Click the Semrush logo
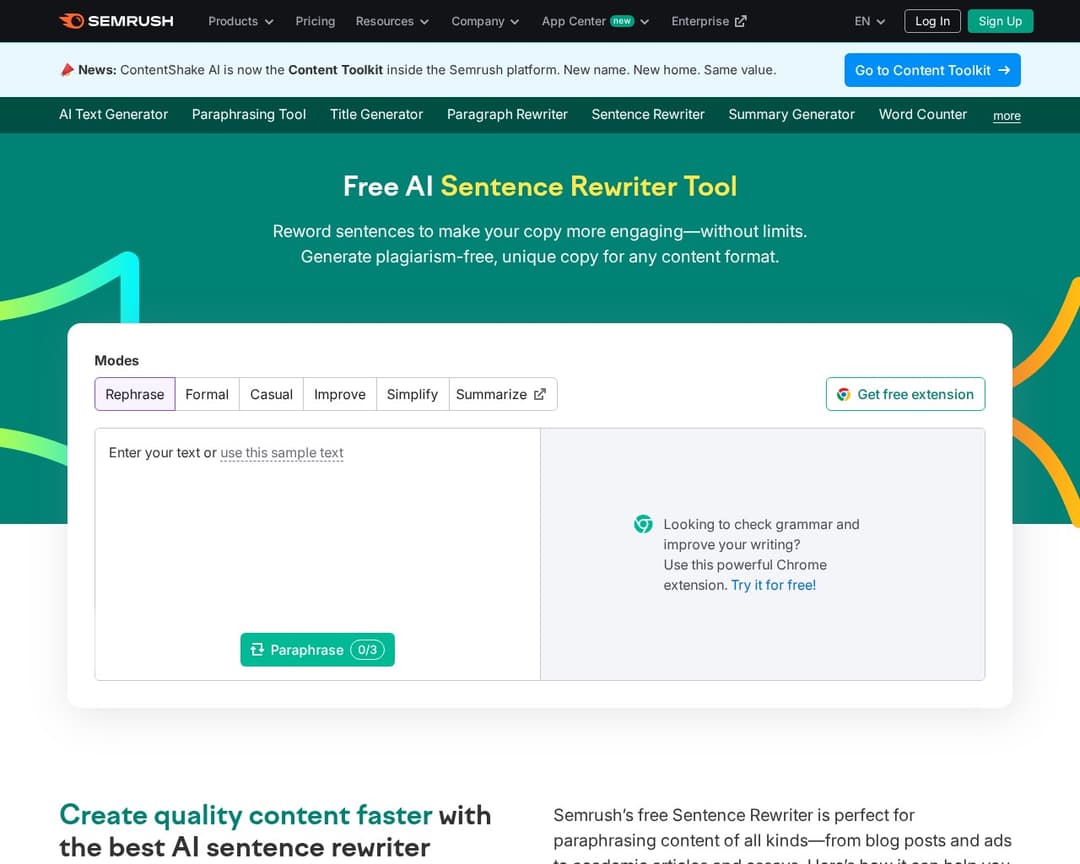Viewport: 1080px width, 864px height. [116, 20]
